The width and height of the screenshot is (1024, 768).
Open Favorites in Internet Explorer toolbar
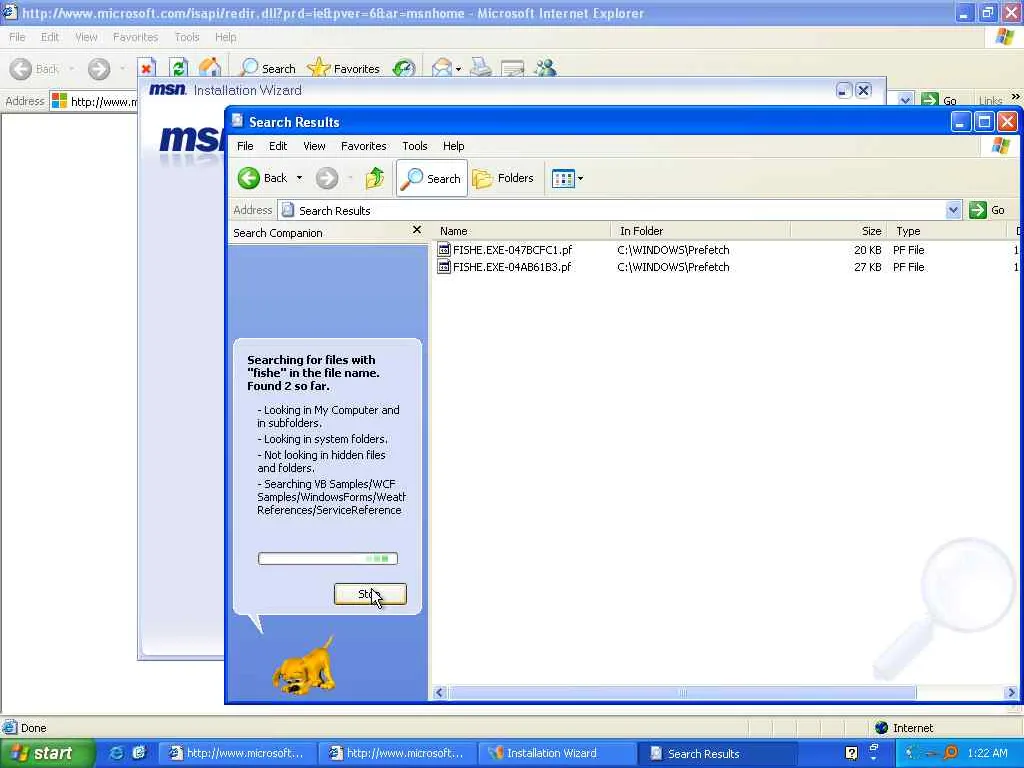[344, 69]
